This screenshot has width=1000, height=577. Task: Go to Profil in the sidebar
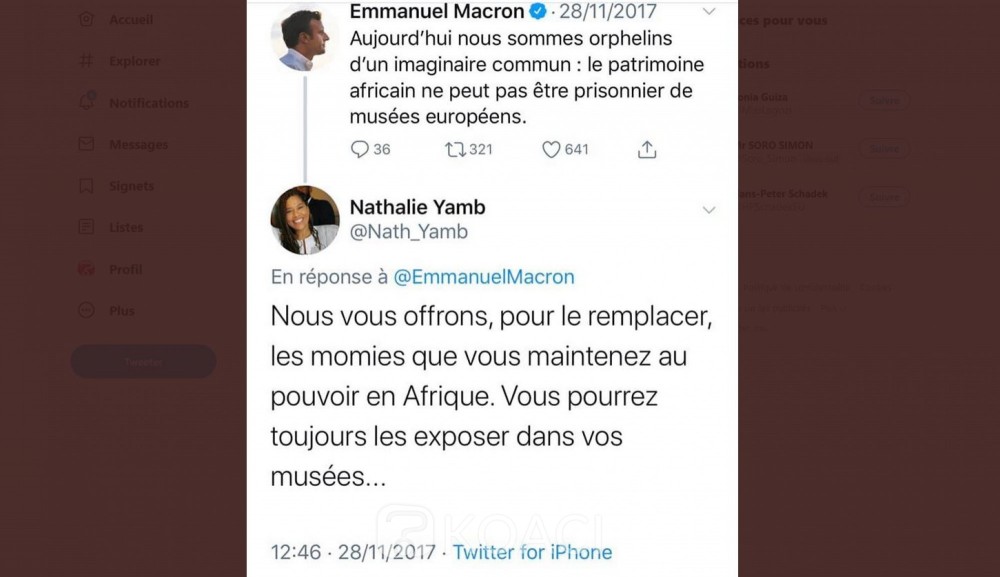(87, 269)
